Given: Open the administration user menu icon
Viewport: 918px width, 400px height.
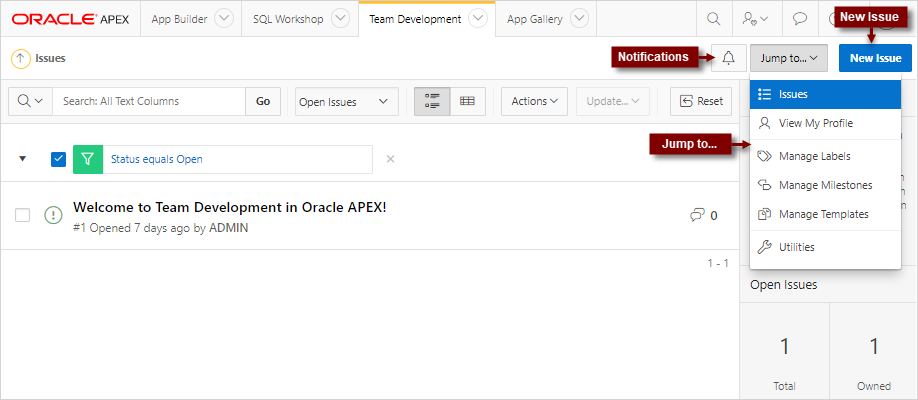Looking at the screenshot, I should 755,19.
